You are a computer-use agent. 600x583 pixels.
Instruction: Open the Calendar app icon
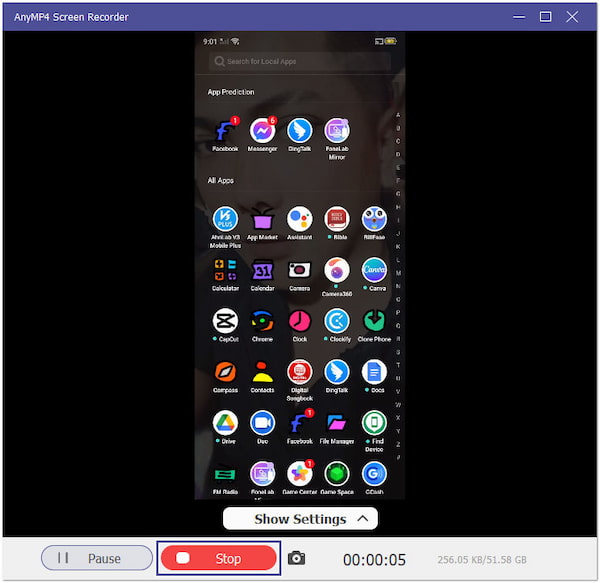coord(262,270)
